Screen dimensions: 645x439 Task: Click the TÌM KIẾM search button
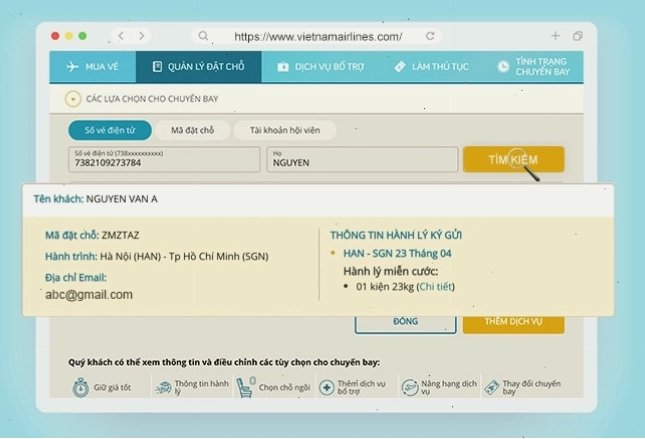tap(513, 159)
